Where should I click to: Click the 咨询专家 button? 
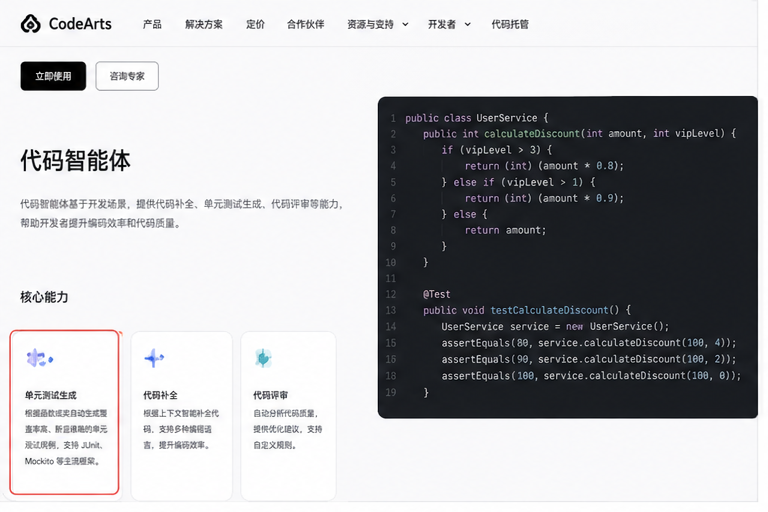tap(127, 76)
